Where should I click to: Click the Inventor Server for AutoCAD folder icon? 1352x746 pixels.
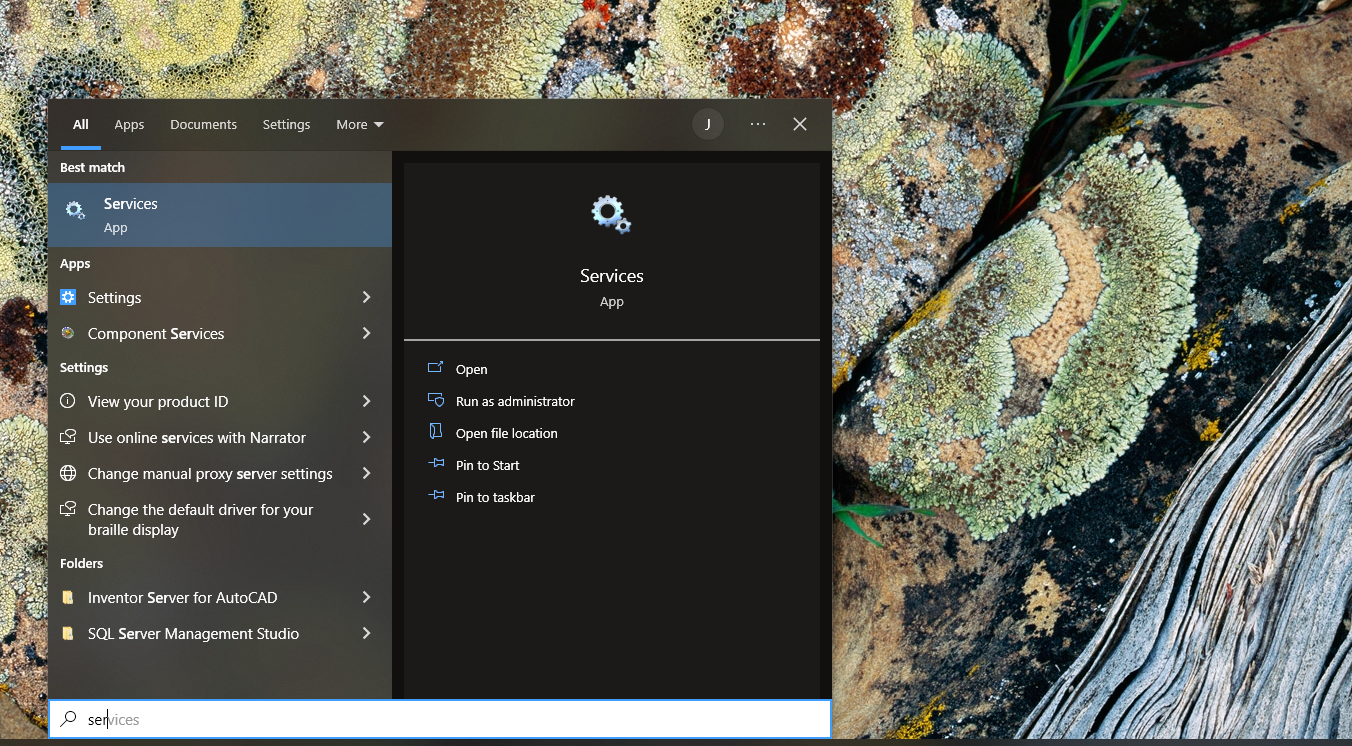pyautogui.click(x=68, y=597)
